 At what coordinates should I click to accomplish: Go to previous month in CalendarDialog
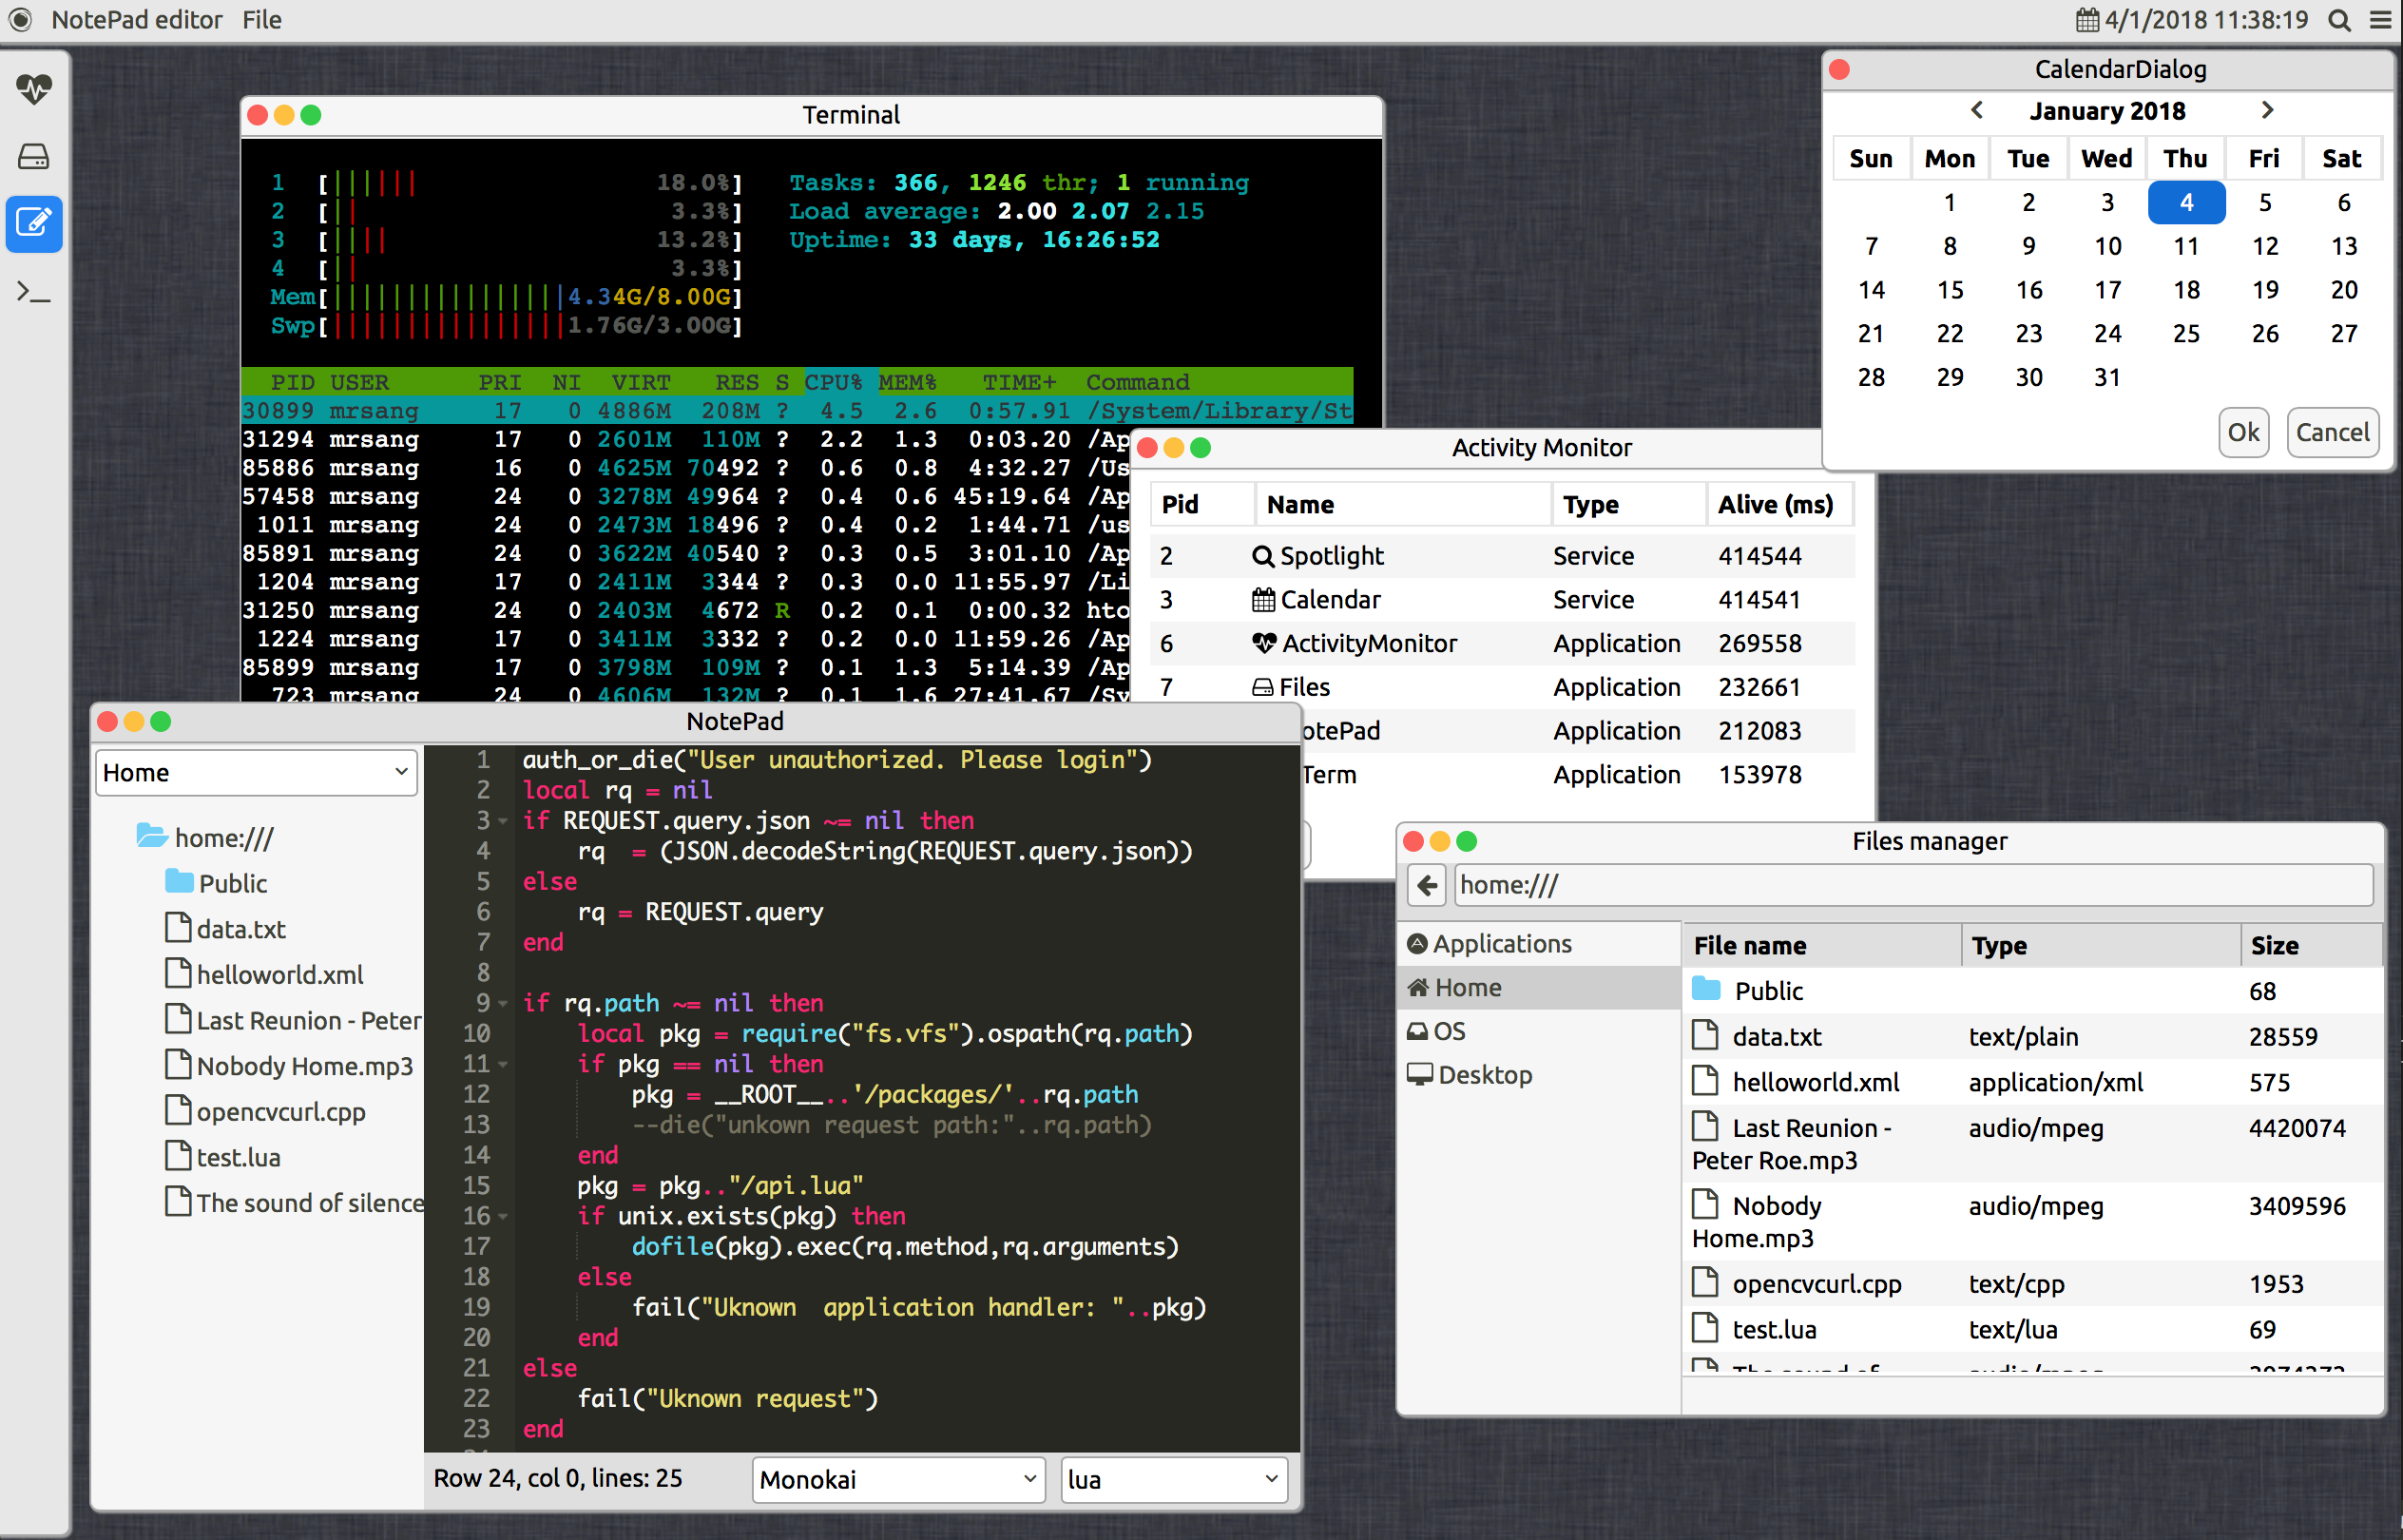pos(1977,110)
